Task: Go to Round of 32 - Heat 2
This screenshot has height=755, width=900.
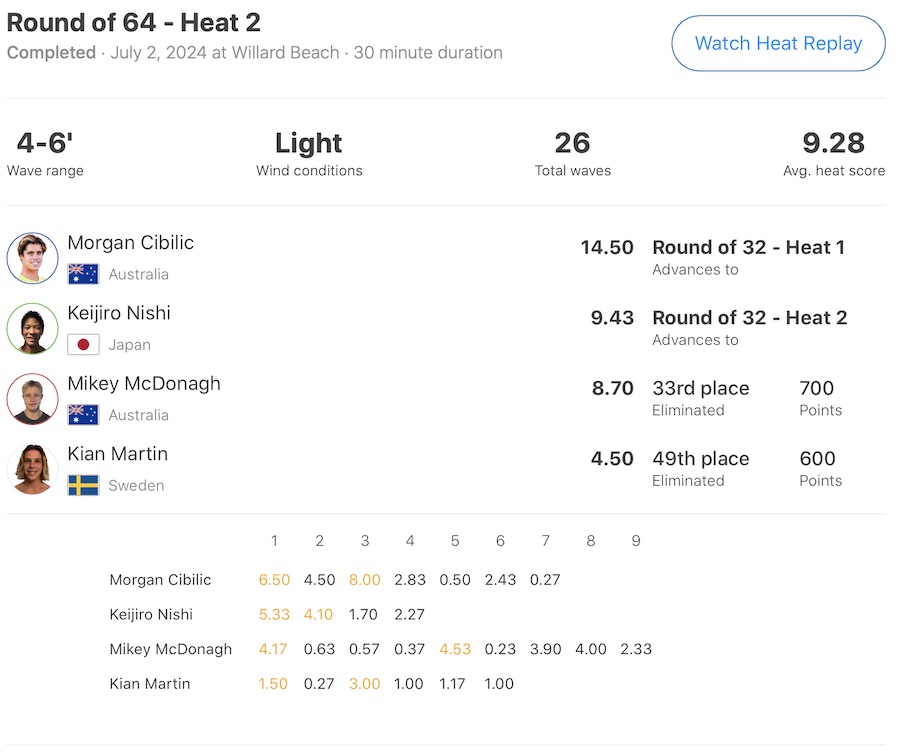Action: point(749,317)
